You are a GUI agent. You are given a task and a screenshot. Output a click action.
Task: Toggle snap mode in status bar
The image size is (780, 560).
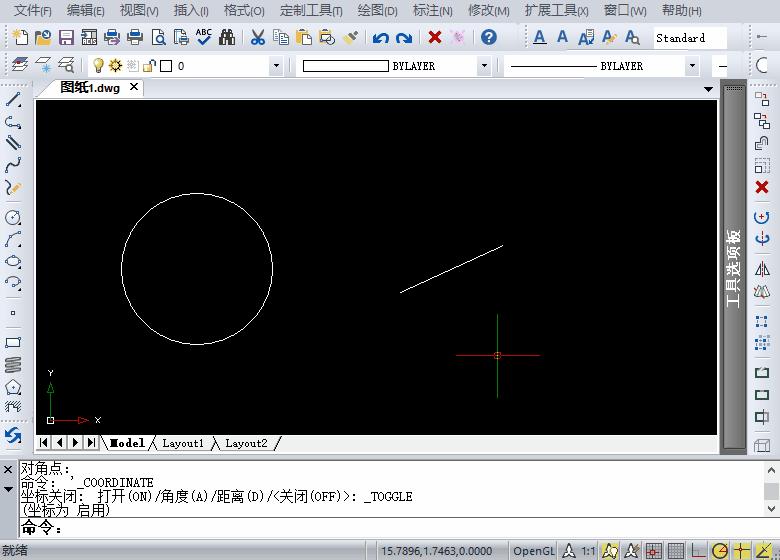point(653,551)
